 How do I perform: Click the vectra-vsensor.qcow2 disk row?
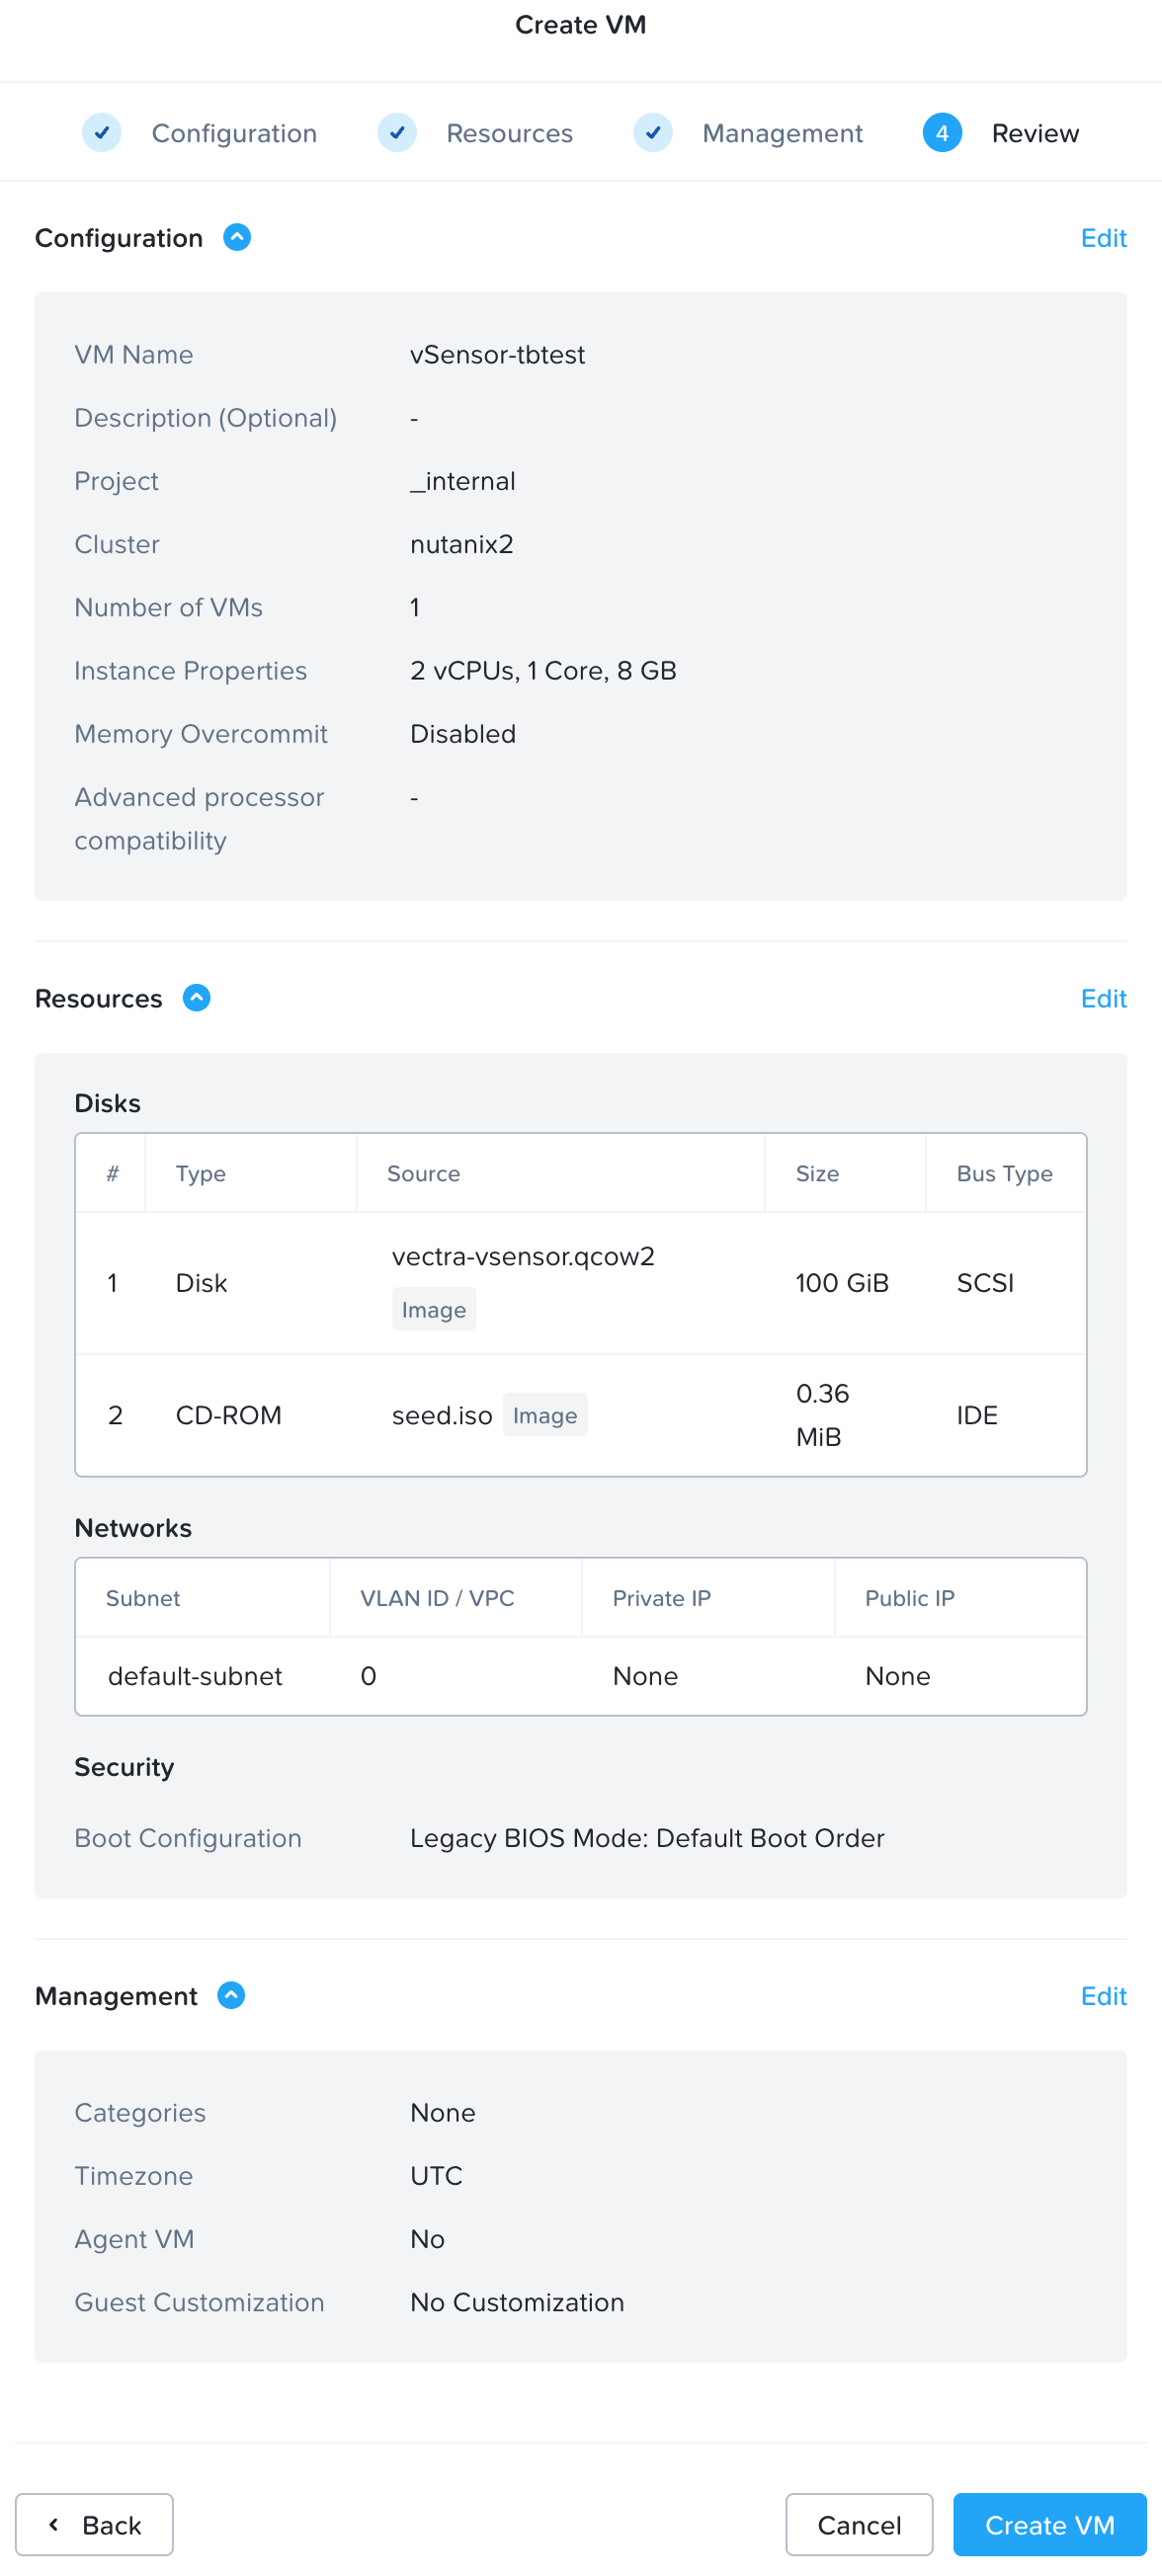(580, 1283)
